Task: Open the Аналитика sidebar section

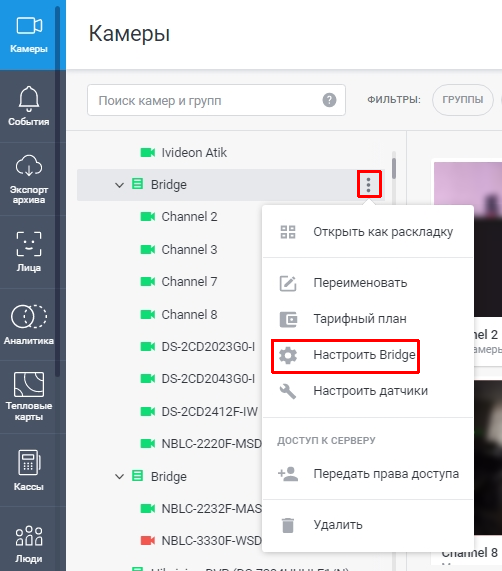Action: [28, 325]
